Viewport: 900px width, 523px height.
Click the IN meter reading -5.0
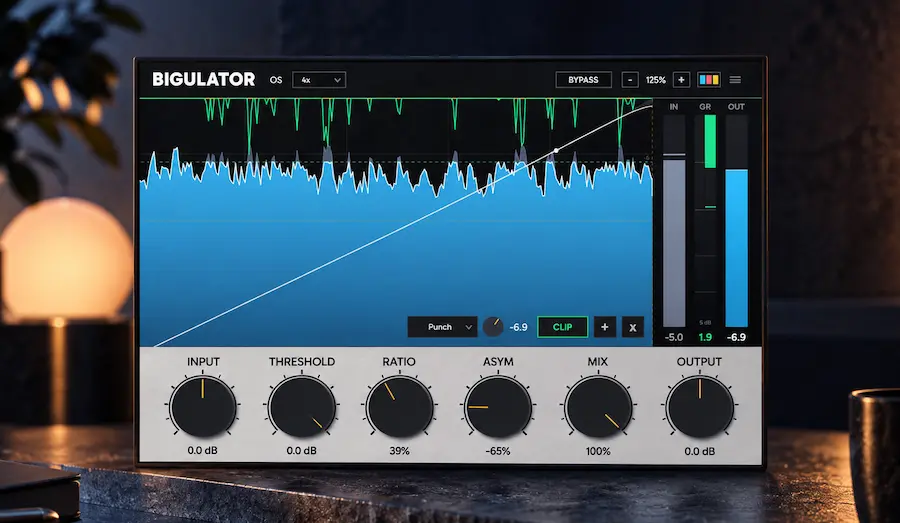pos(674,337)
